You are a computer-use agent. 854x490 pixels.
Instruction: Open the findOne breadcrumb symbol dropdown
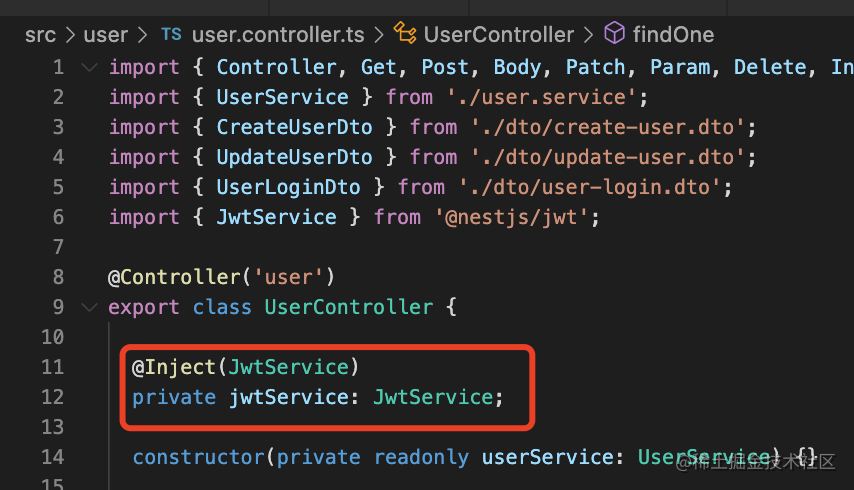point(673,35)
